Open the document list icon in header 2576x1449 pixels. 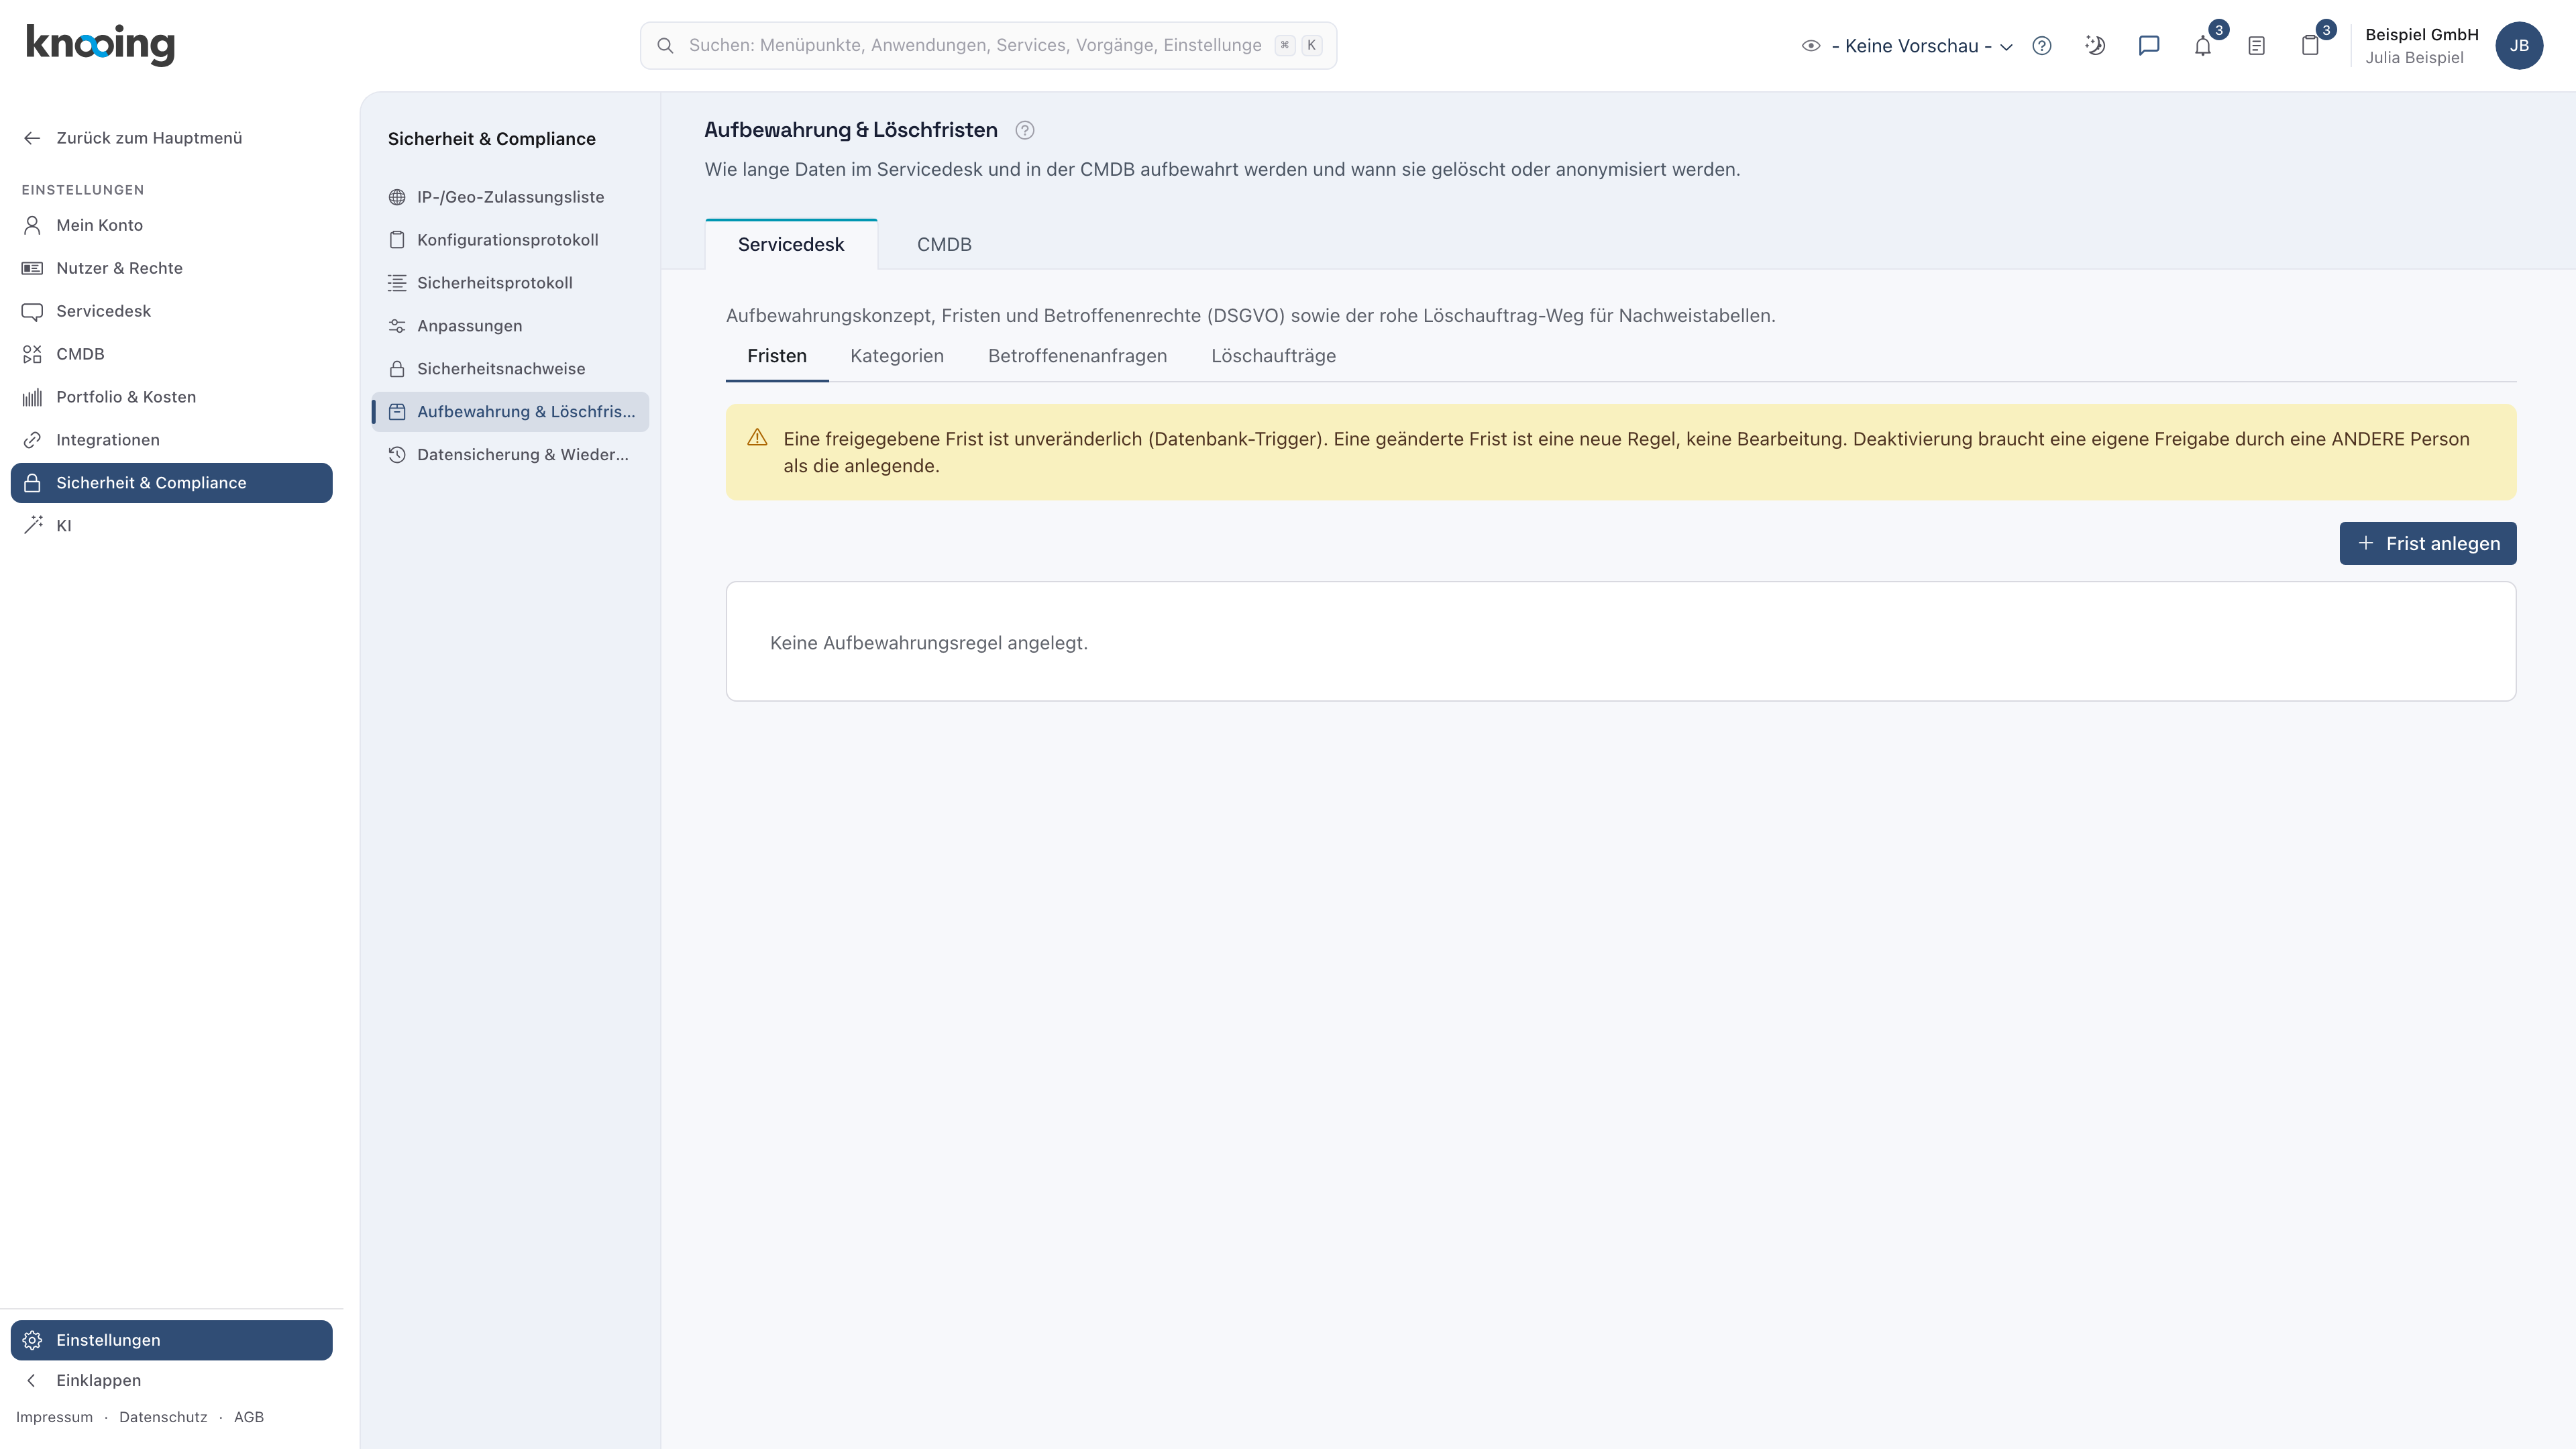pos(2256,45)
